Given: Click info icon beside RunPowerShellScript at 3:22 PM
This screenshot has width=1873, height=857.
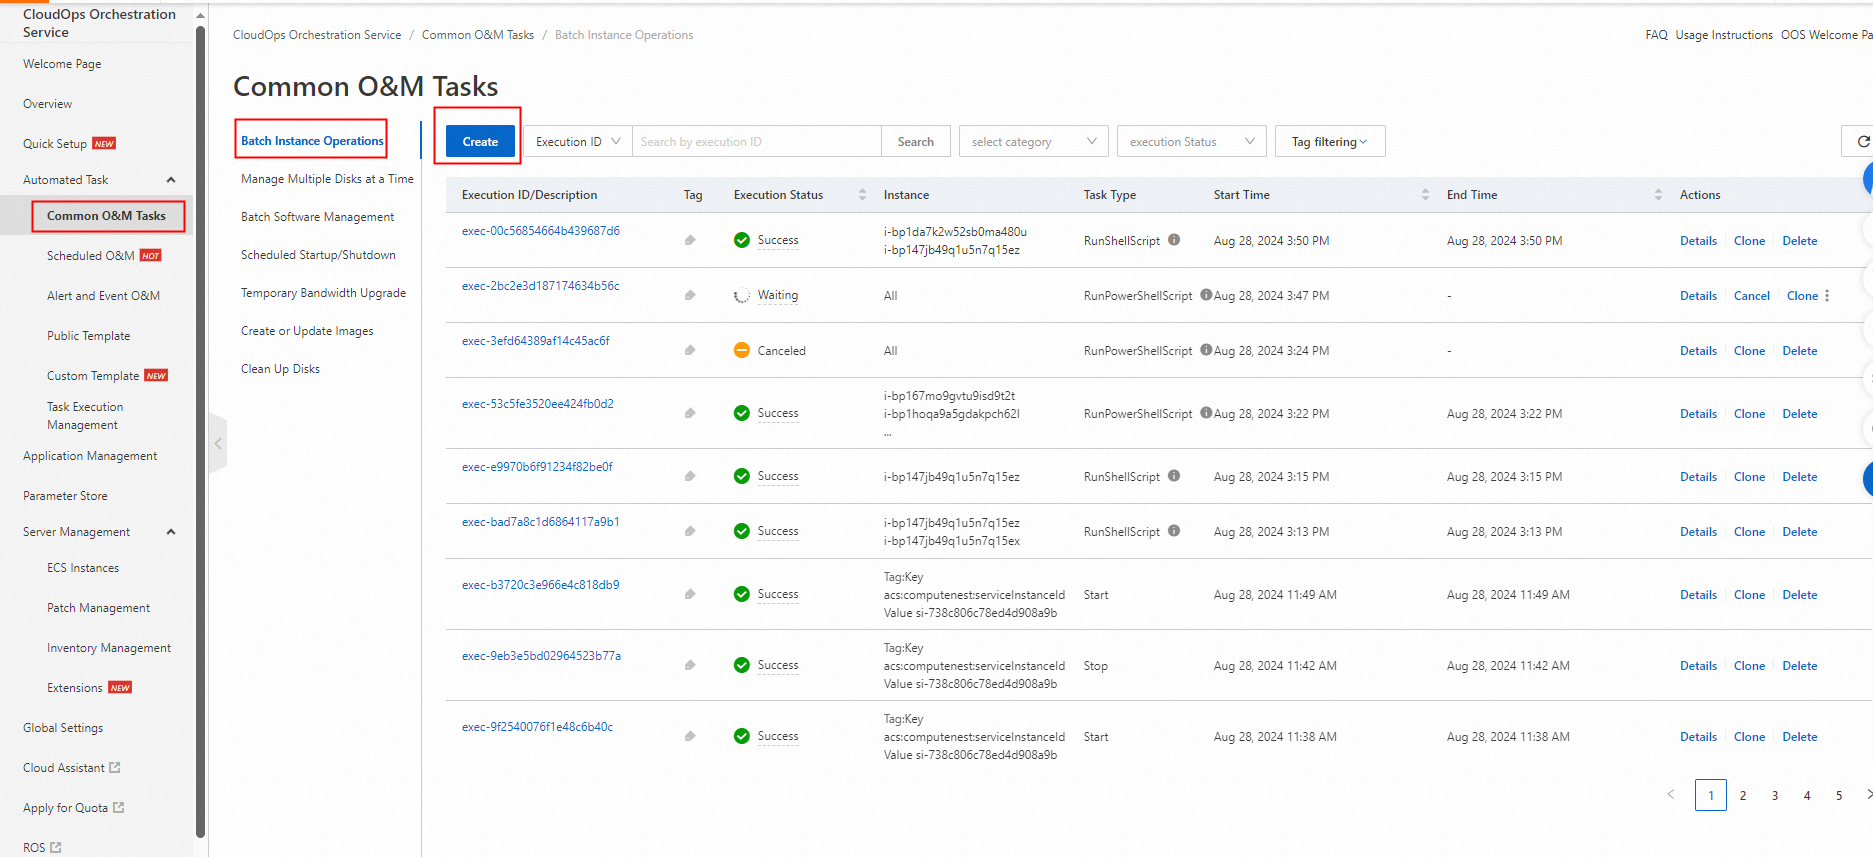Looking at the screenshot, I should (1206, 413).
